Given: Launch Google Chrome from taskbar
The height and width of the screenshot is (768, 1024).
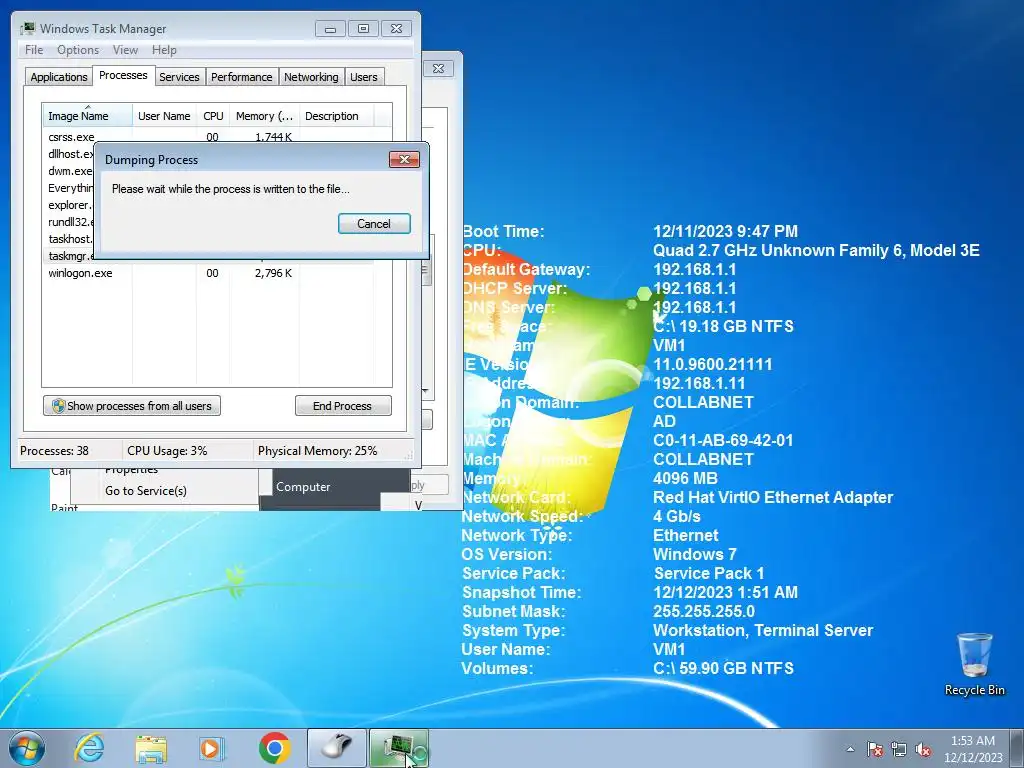Looking at the screenshot, I should 274,748.
